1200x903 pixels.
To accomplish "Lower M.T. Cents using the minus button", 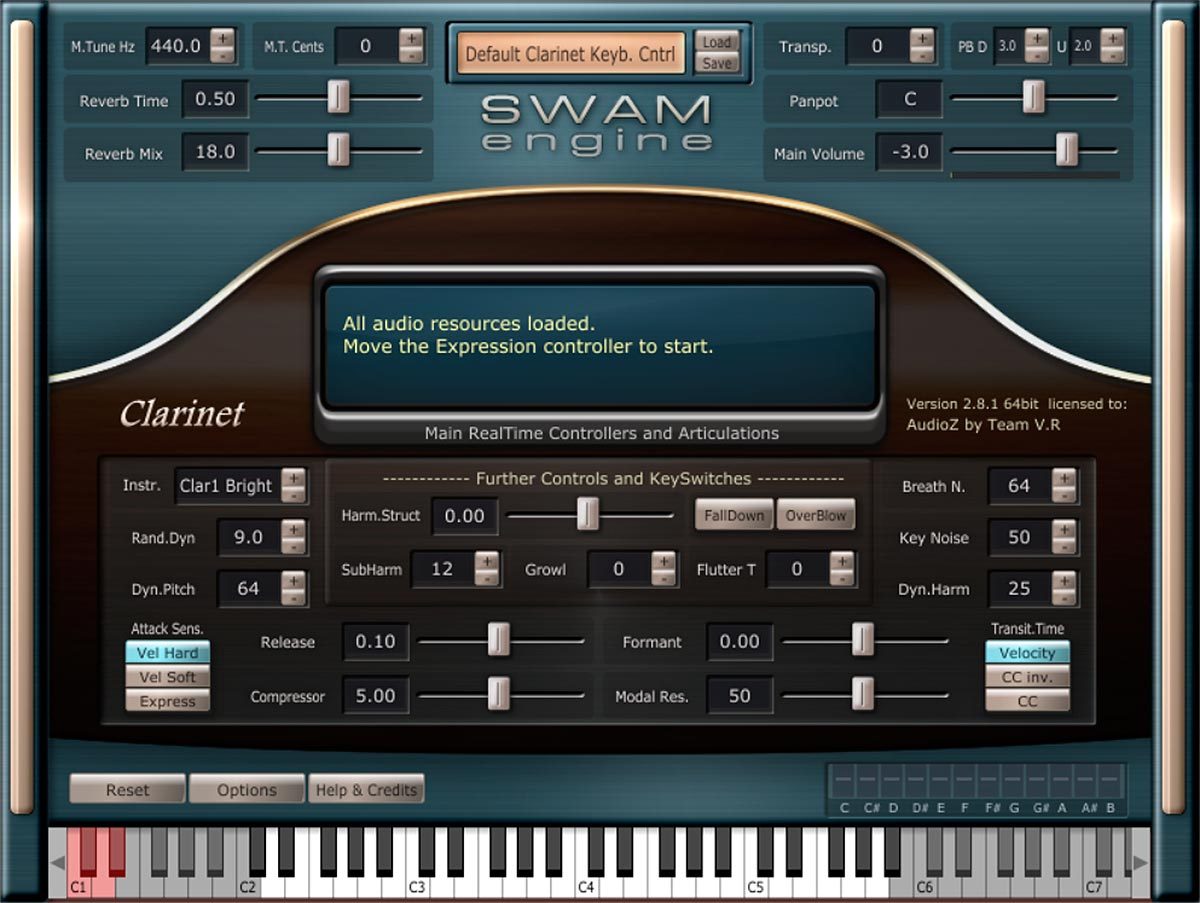I will (411, 54).
